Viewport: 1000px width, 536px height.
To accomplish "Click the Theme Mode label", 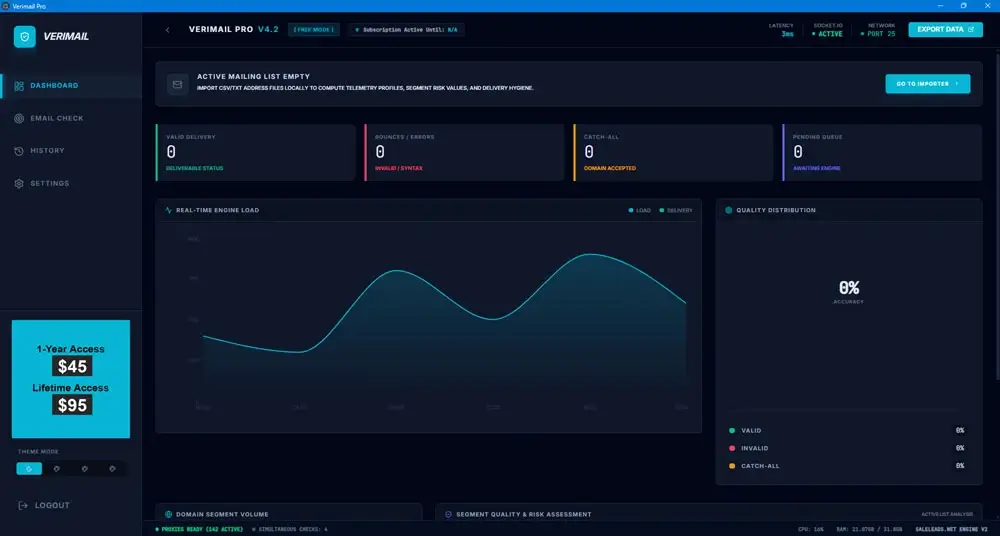I will pos(38,452).
